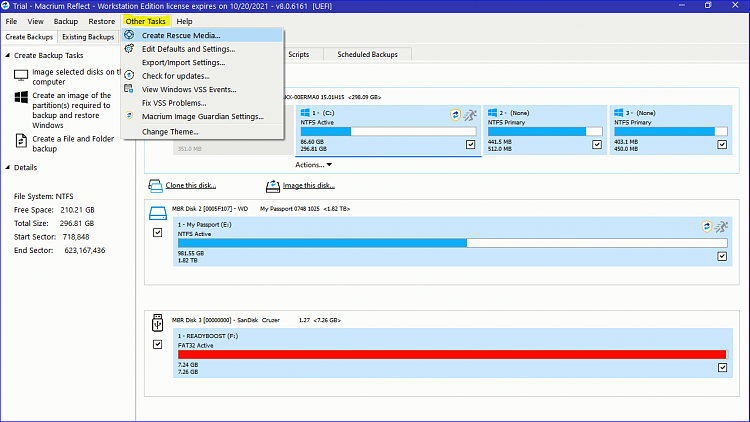Open the Scripts tab
The height and width of the screenshot is (422, 750).
click(x=298, y=55)
